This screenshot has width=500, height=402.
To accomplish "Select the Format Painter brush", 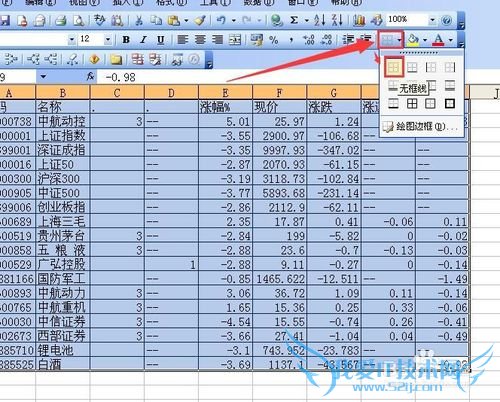I will pyautogui.click(x=200, y=21).
